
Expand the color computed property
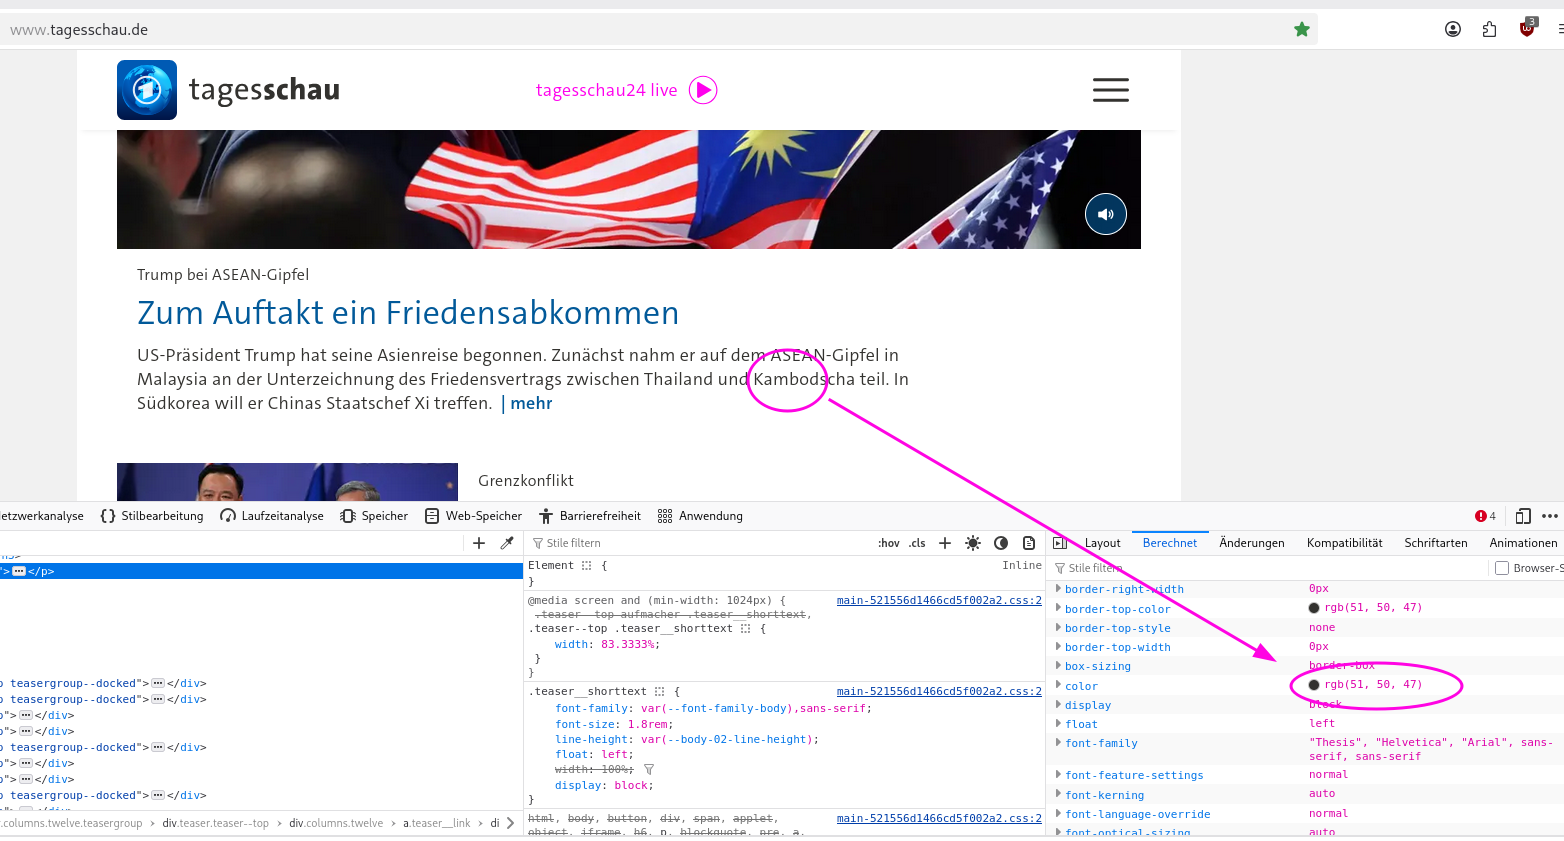pyautogui.click(x=1058, y=685)
